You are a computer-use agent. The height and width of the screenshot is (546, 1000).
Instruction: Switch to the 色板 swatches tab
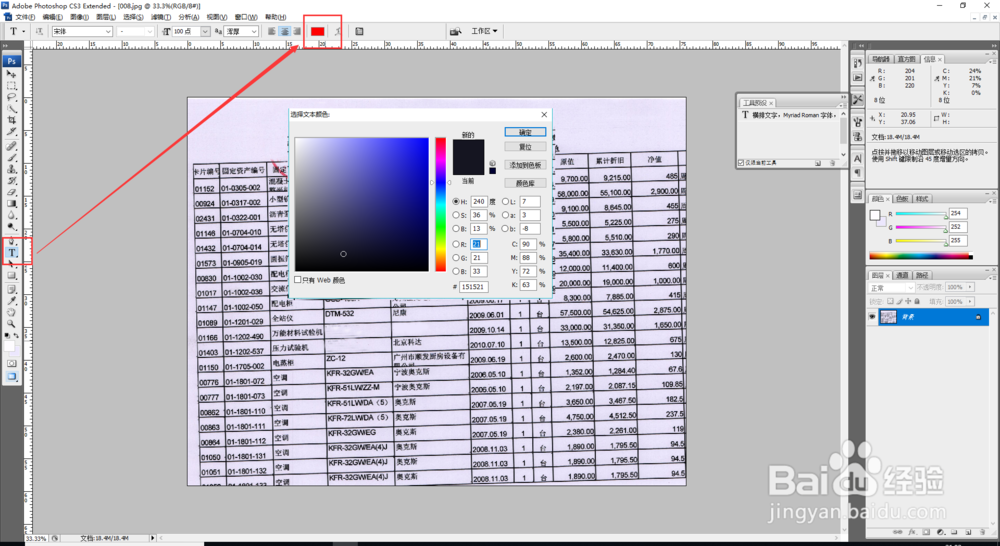(902, 199)
